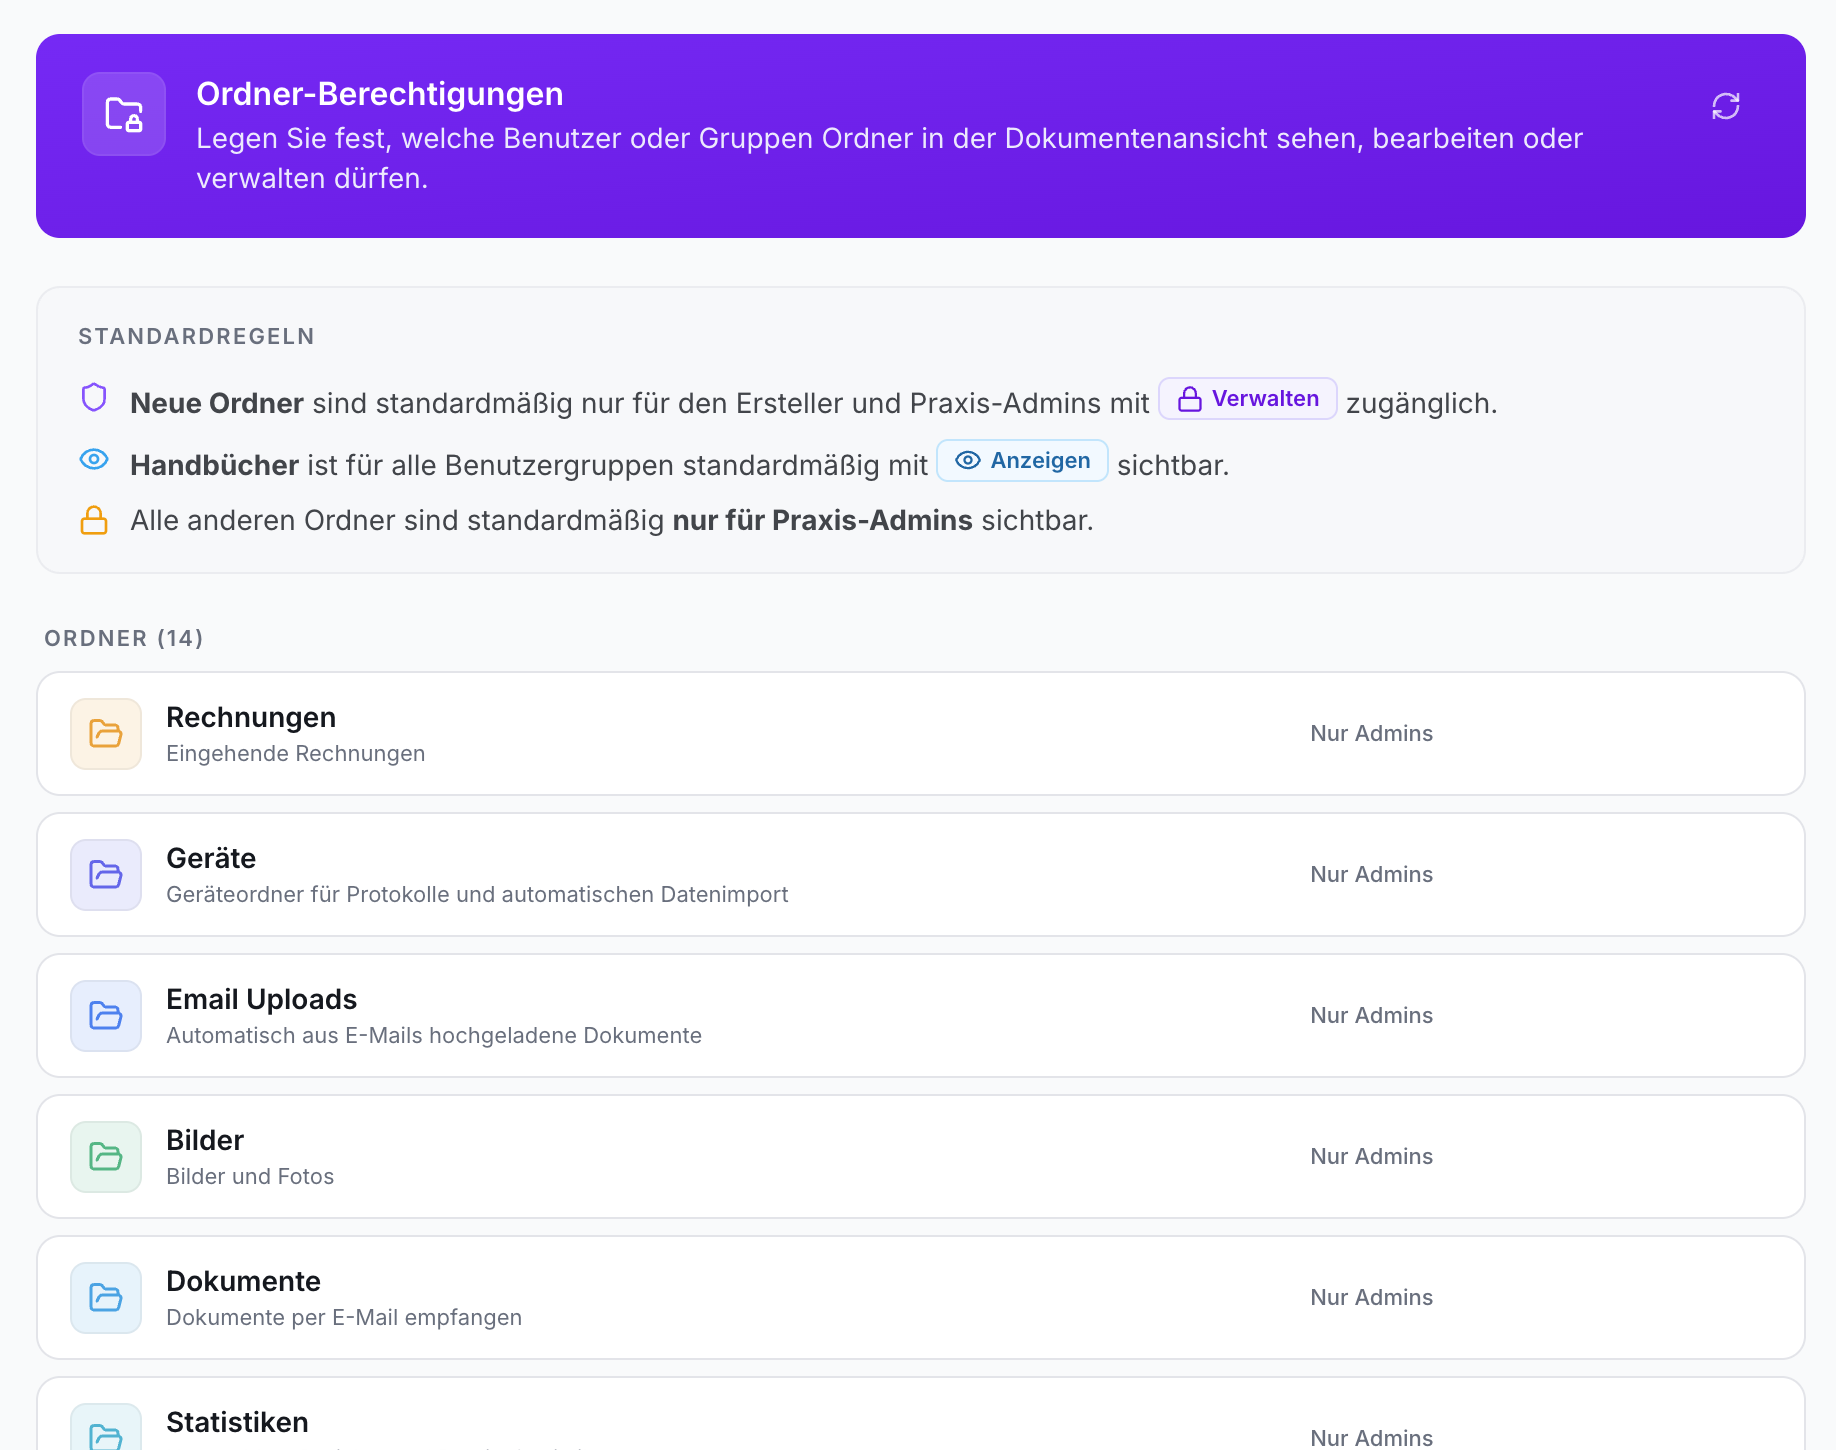Click Nur Admins status in Geräte row
The height and width of the screenshot is (1450, 1836).
tap(1371, 875)
